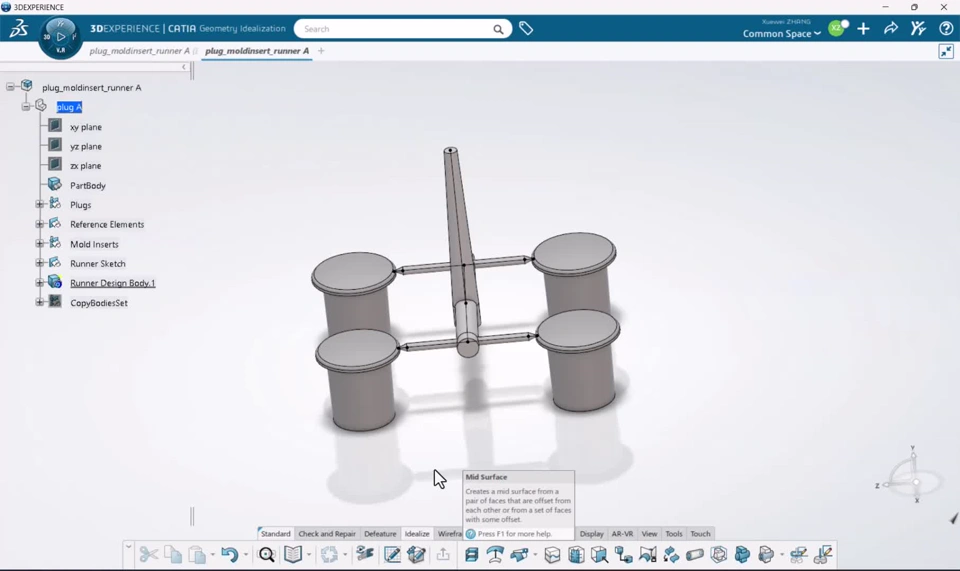Click the search magnifier icon in search bar
960x571 pixels.
[x=498, y=29]
